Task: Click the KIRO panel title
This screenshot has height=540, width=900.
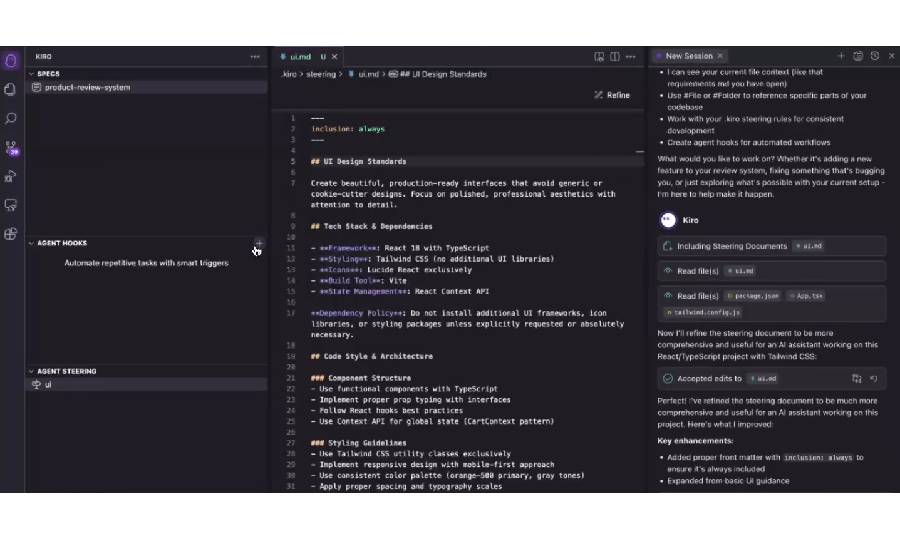Action: [x=44, y=57]
